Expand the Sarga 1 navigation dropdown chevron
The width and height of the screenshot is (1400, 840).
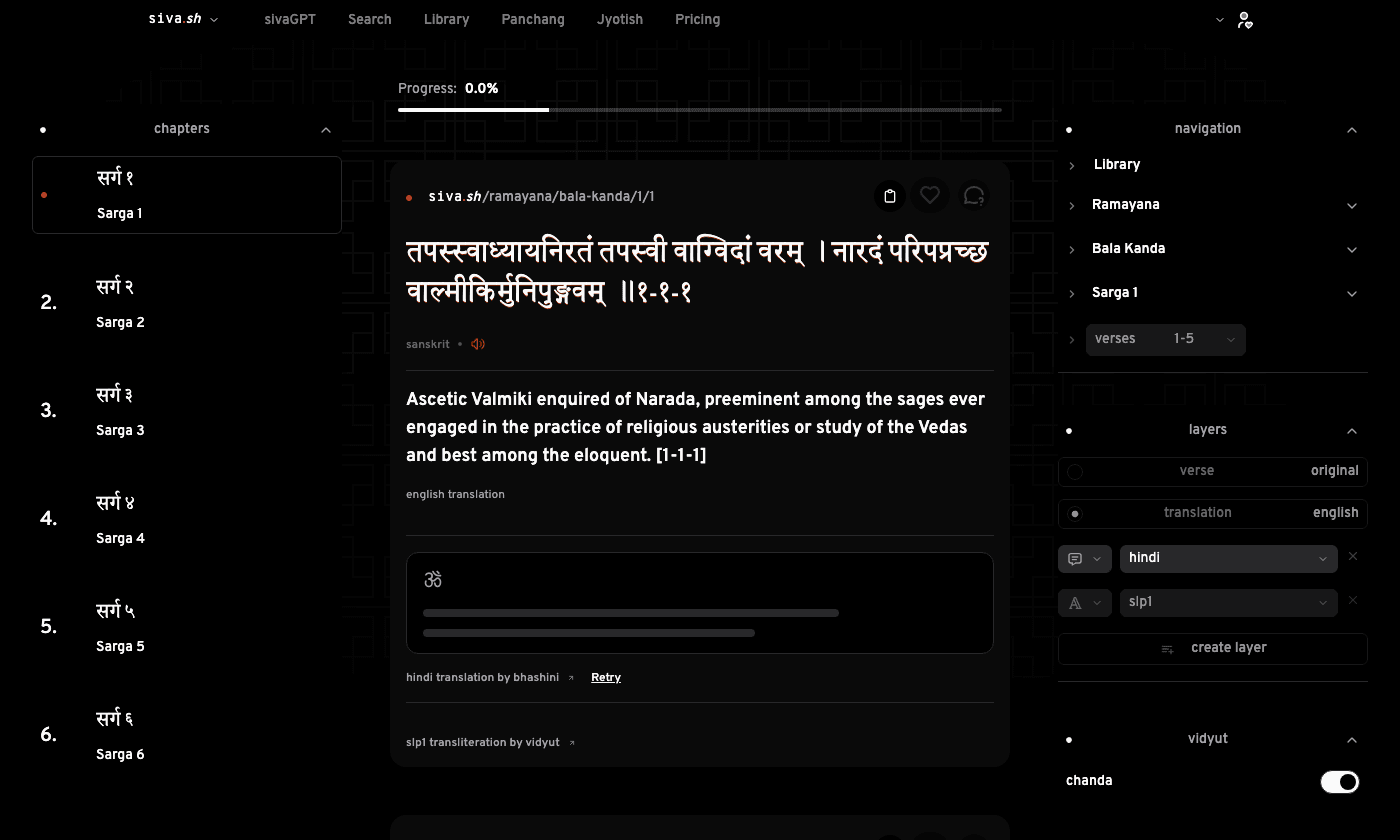(1352, 294)
